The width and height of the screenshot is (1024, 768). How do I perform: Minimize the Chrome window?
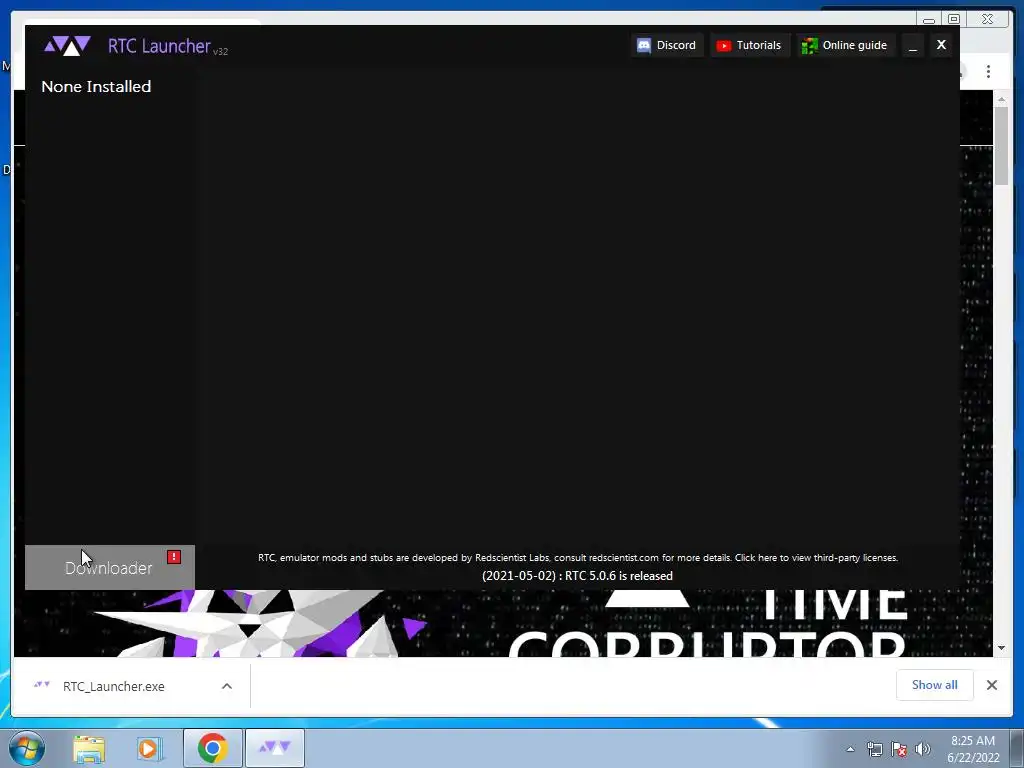929,19
